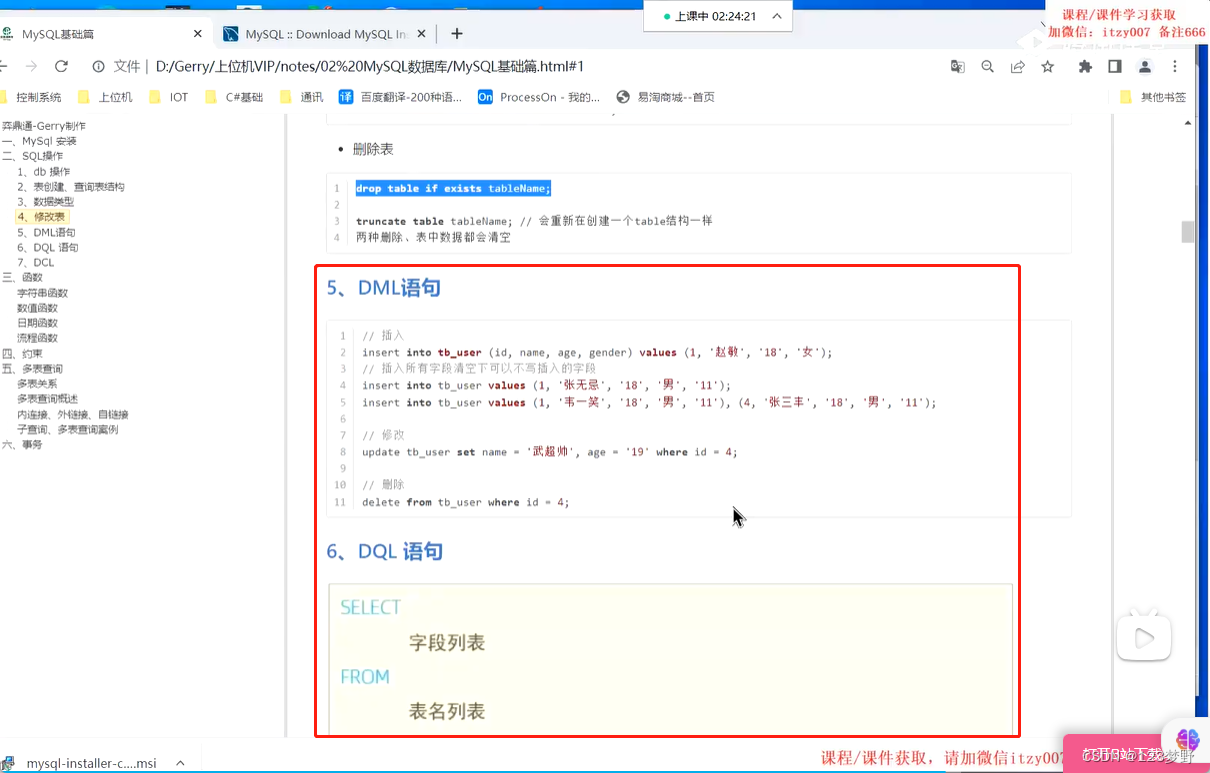
Task: Open 多表查询概述 outline entry
Action: [47, 399]
